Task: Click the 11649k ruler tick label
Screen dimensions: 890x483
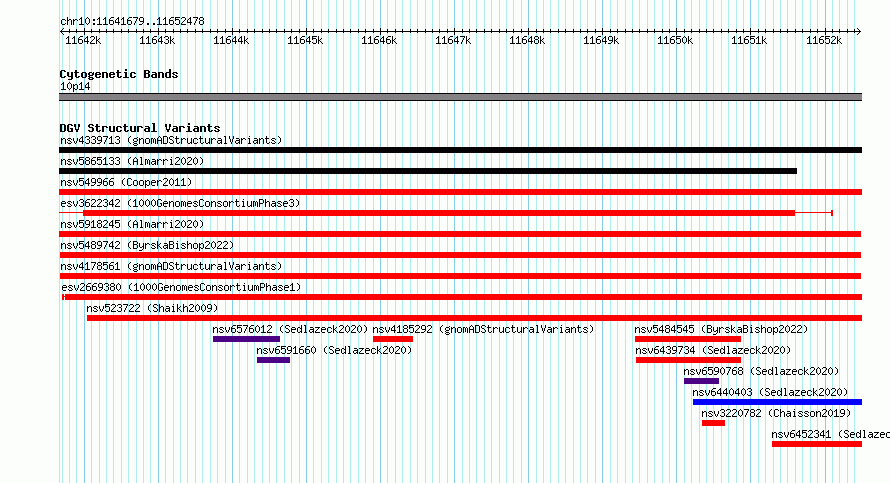Action: tap(601, 40)
